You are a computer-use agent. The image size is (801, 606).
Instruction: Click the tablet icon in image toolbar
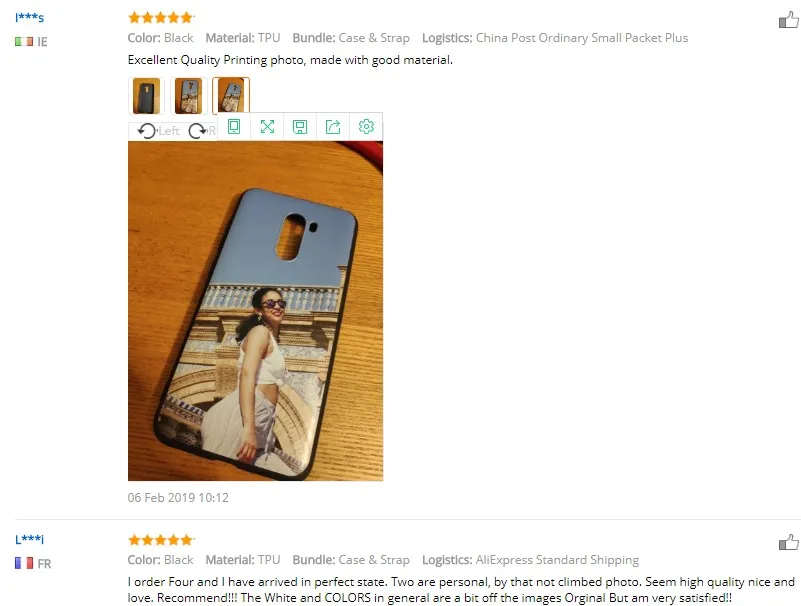(x=234, y=126)
